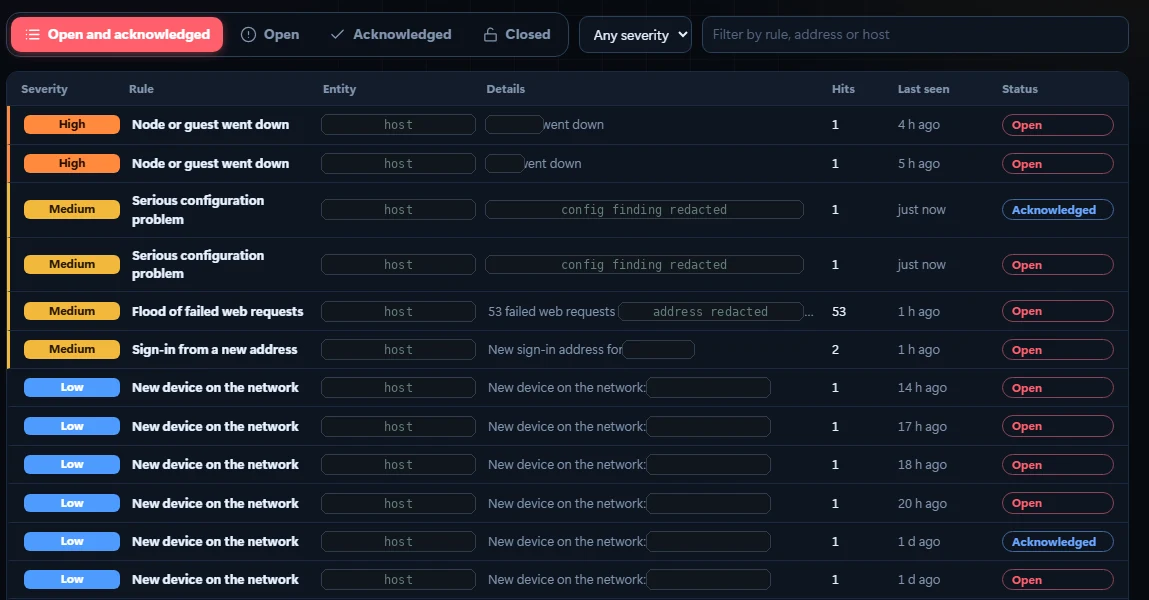Screen dimensions: 1149x600
Task: Switch to the Closed filter tab
Action: [517, 34]
